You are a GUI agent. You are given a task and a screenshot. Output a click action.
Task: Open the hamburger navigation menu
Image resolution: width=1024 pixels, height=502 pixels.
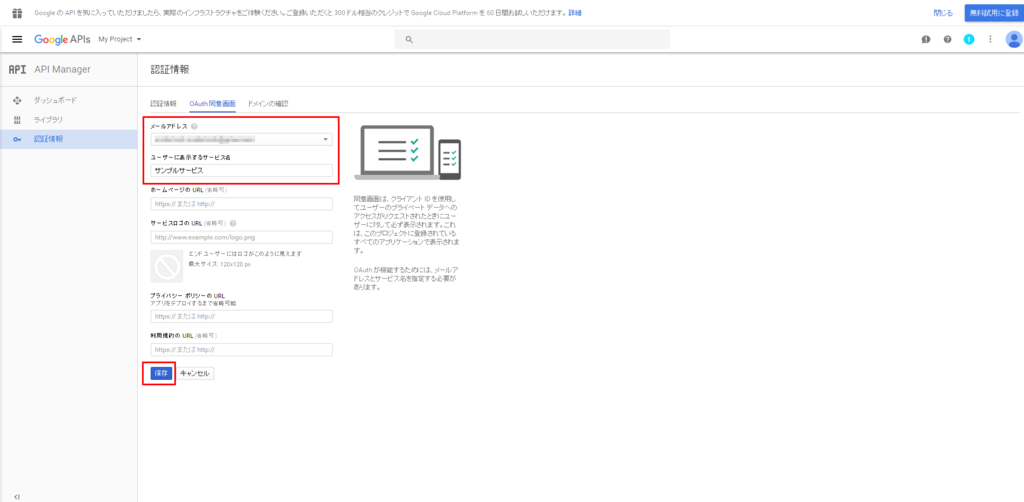[x=18, y=39]
